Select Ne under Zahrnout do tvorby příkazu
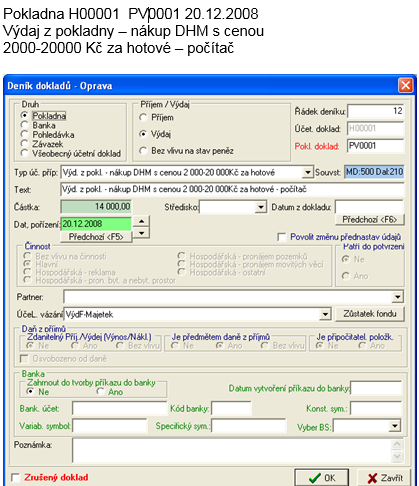This screenshot has width=419, height=486. tap(31, 391)
